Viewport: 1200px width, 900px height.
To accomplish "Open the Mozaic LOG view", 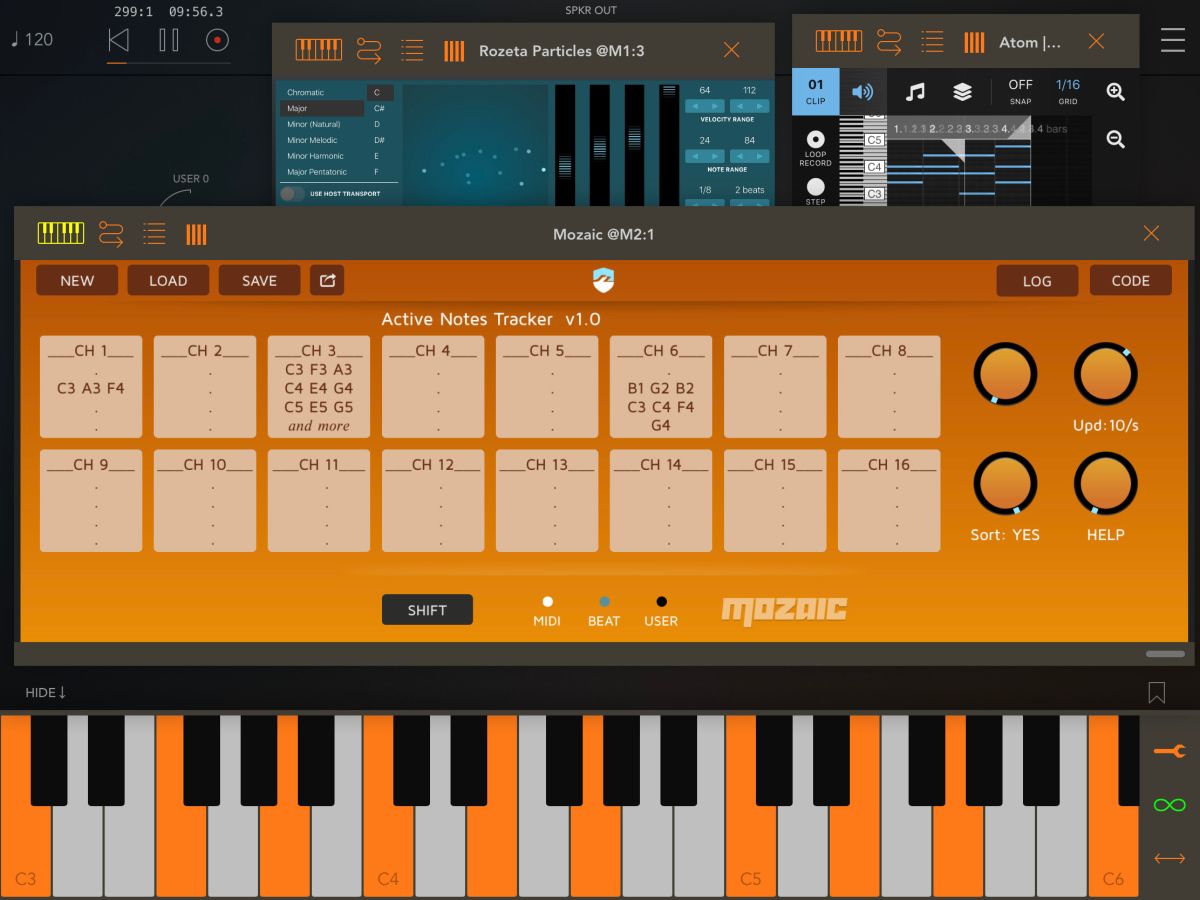I will tap(1037, 281).
